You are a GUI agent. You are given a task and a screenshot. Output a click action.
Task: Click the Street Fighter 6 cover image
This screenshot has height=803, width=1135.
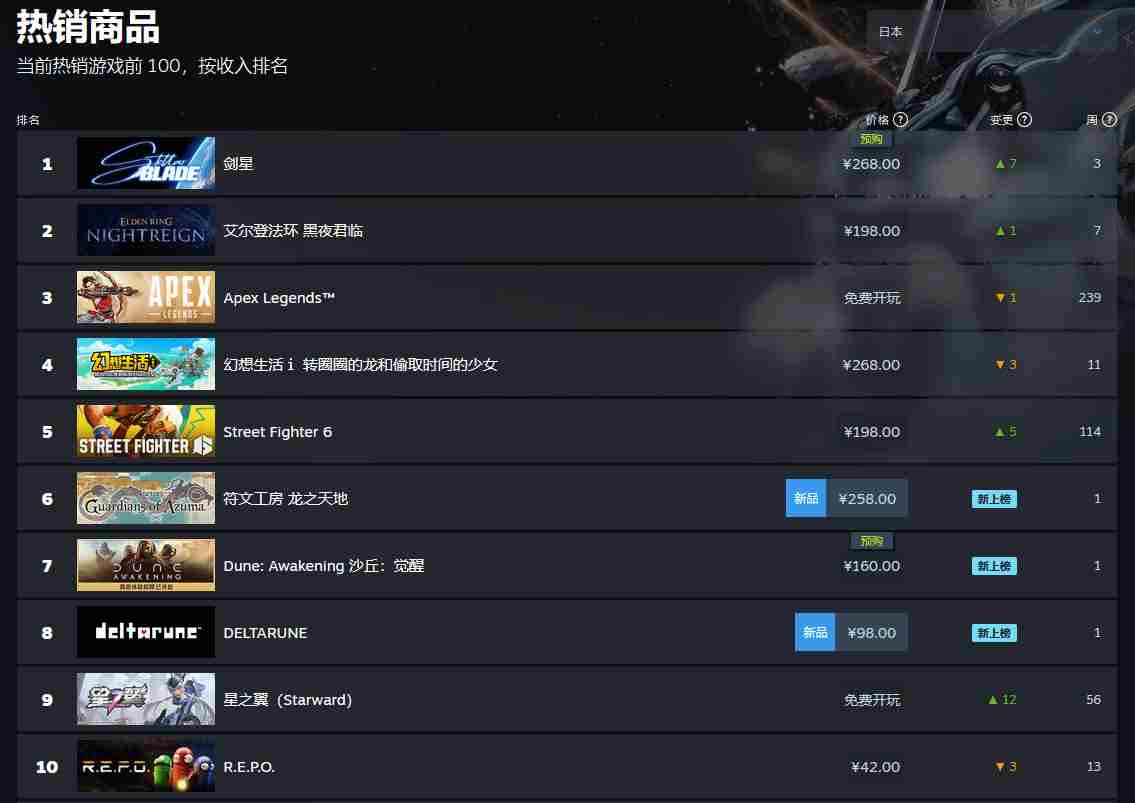point(145,432)
